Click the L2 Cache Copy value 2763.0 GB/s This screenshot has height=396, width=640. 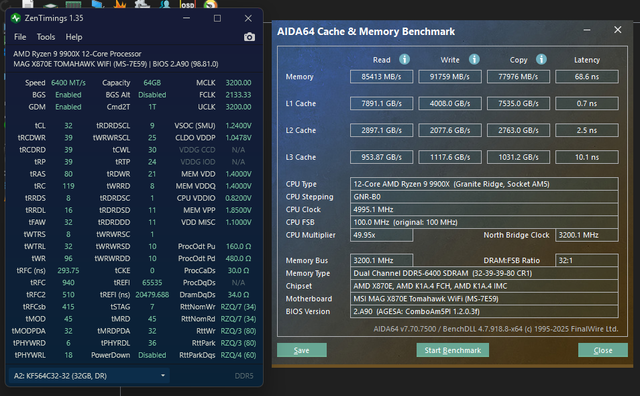point(518,131)
